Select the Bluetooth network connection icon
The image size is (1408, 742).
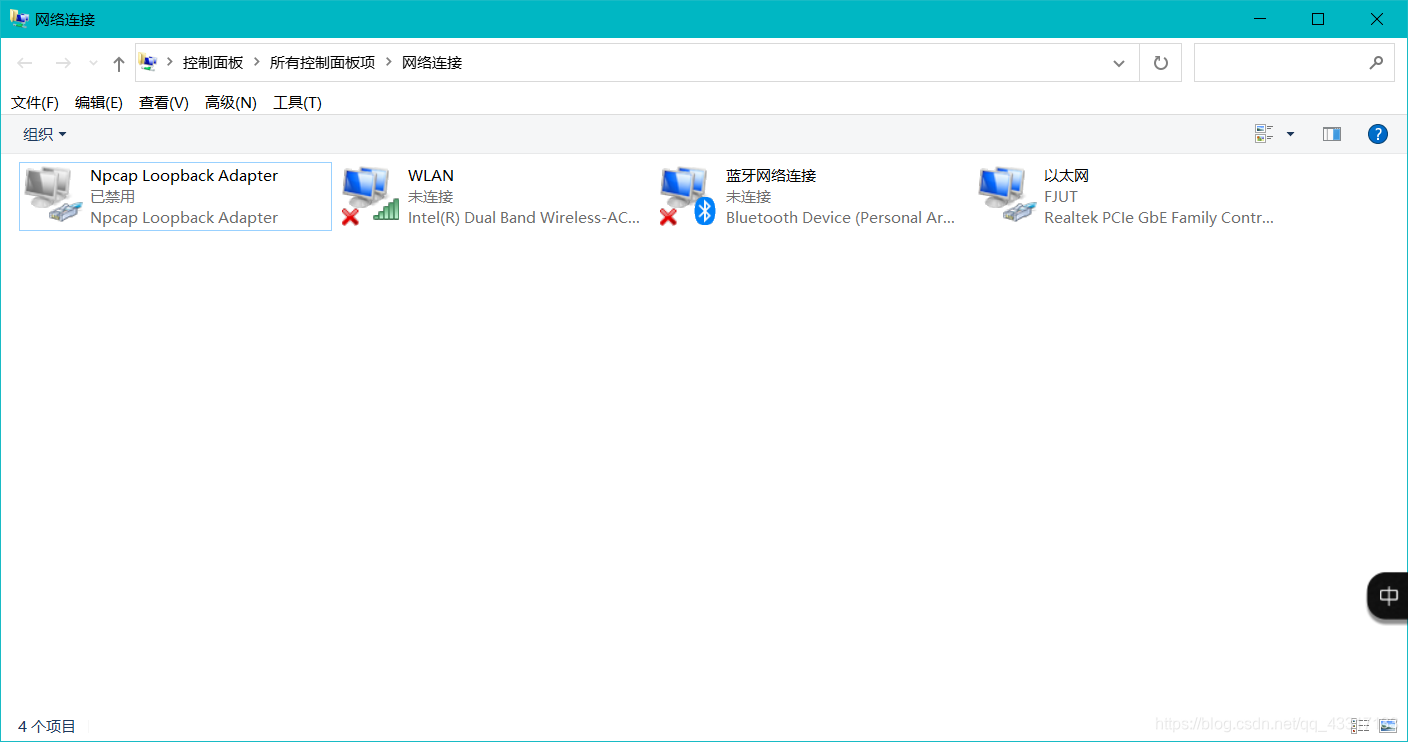(x=688, y=195)
